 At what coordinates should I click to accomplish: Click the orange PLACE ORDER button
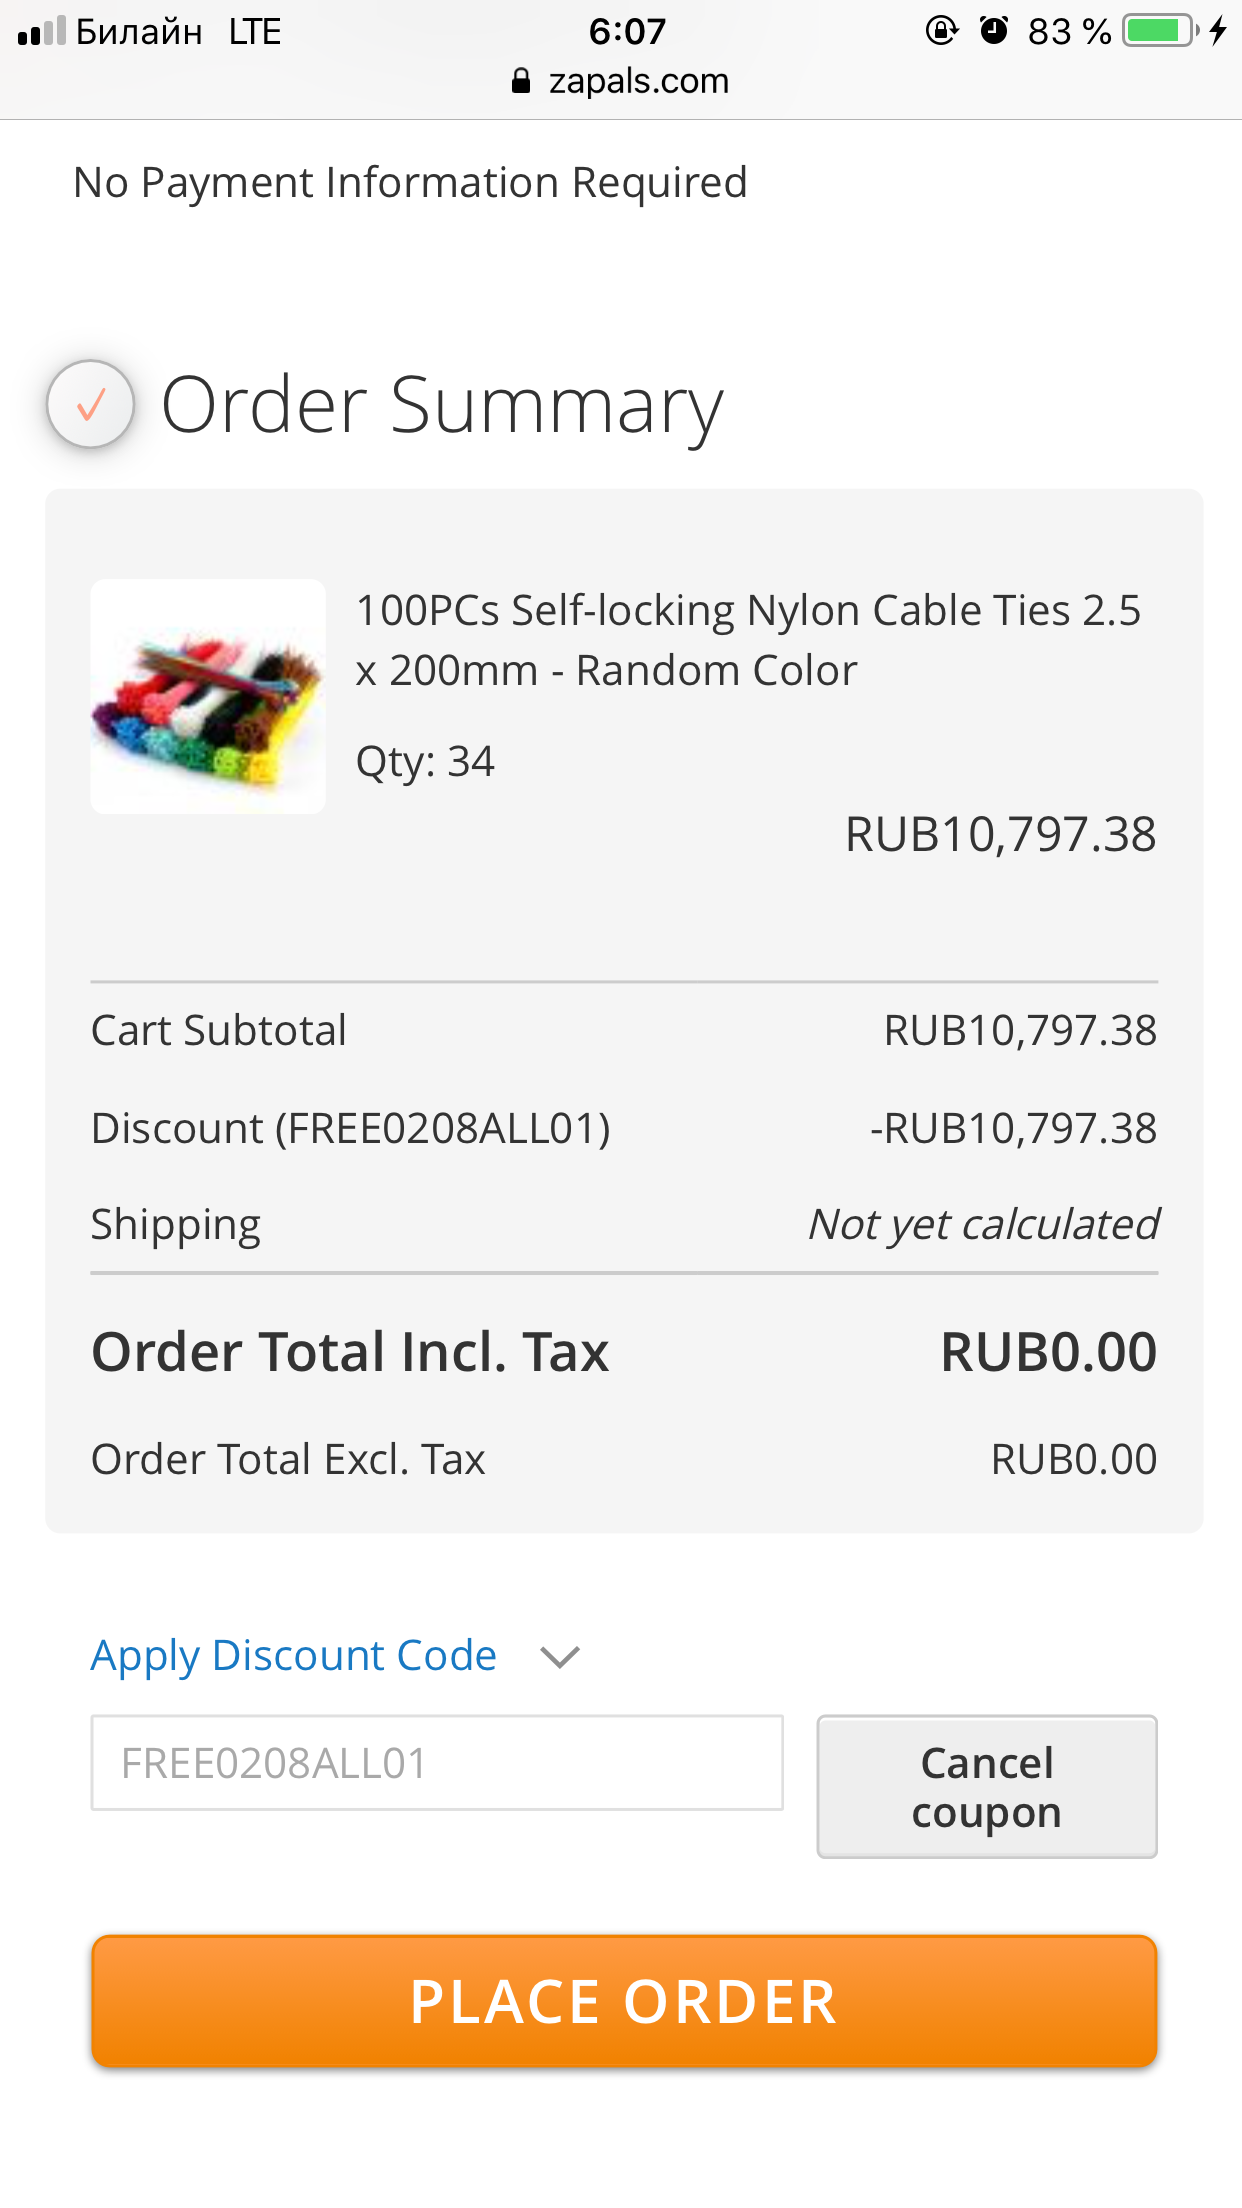tap(624, 2002)
